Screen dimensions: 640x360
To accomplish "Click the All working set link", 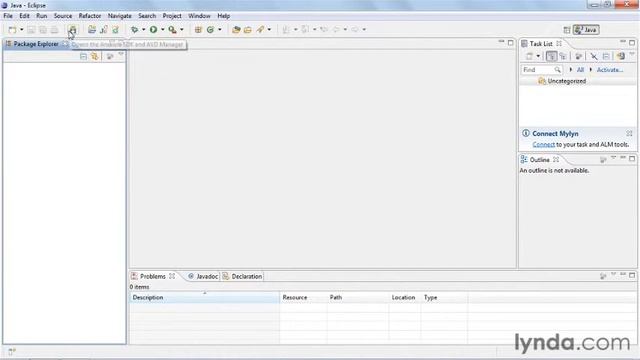I will (580, 70).
